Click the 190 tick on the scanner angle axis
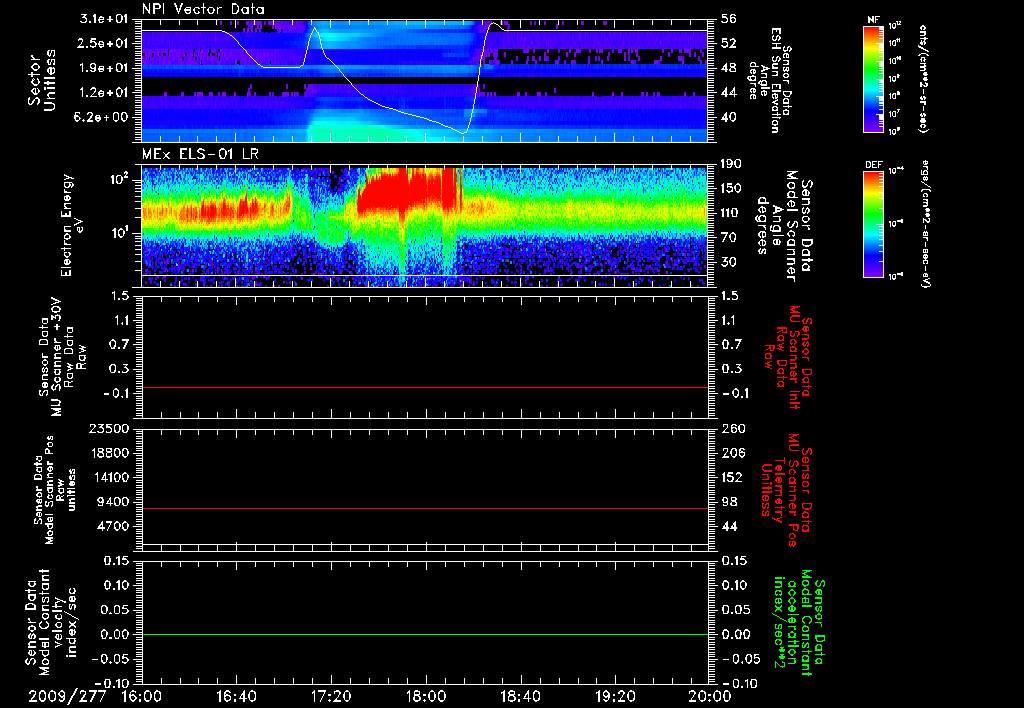Screen dimensions: 1024x708 tap(732, 164)
